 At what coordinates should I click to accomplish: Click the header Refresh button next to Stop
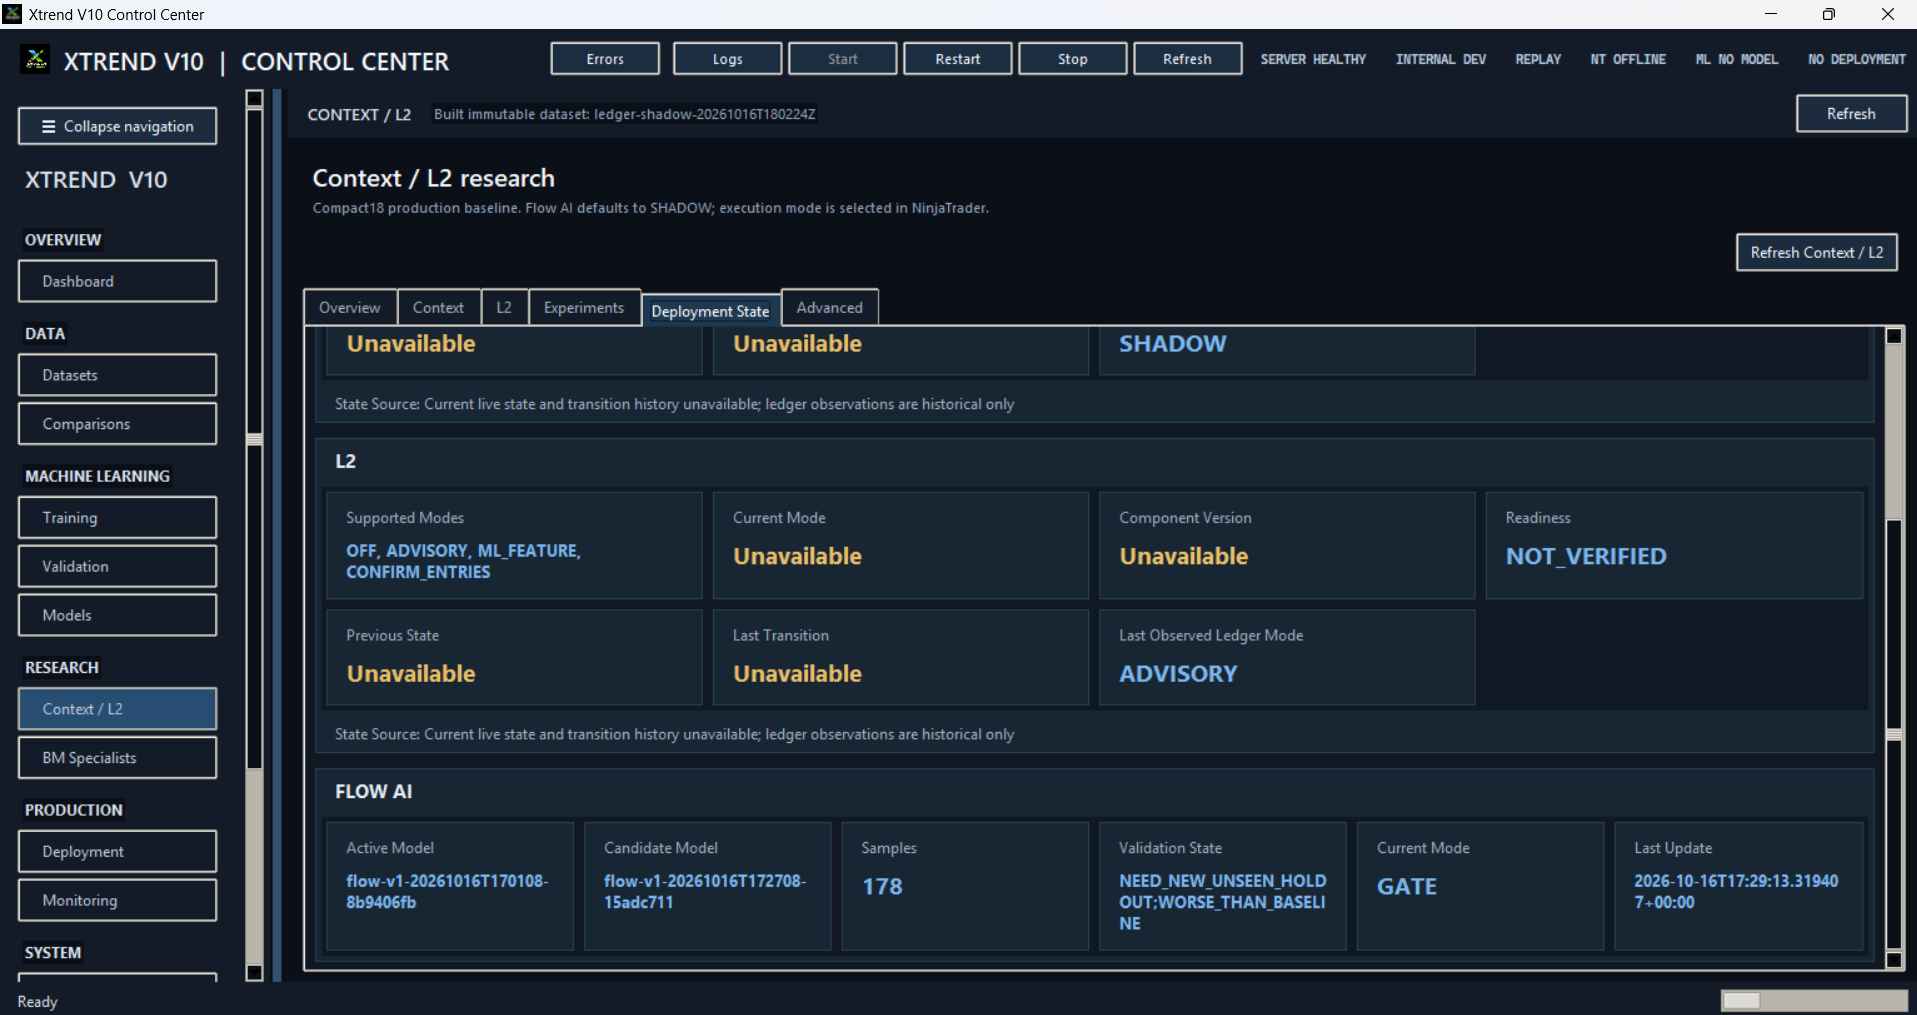[x=1187, y=59]
